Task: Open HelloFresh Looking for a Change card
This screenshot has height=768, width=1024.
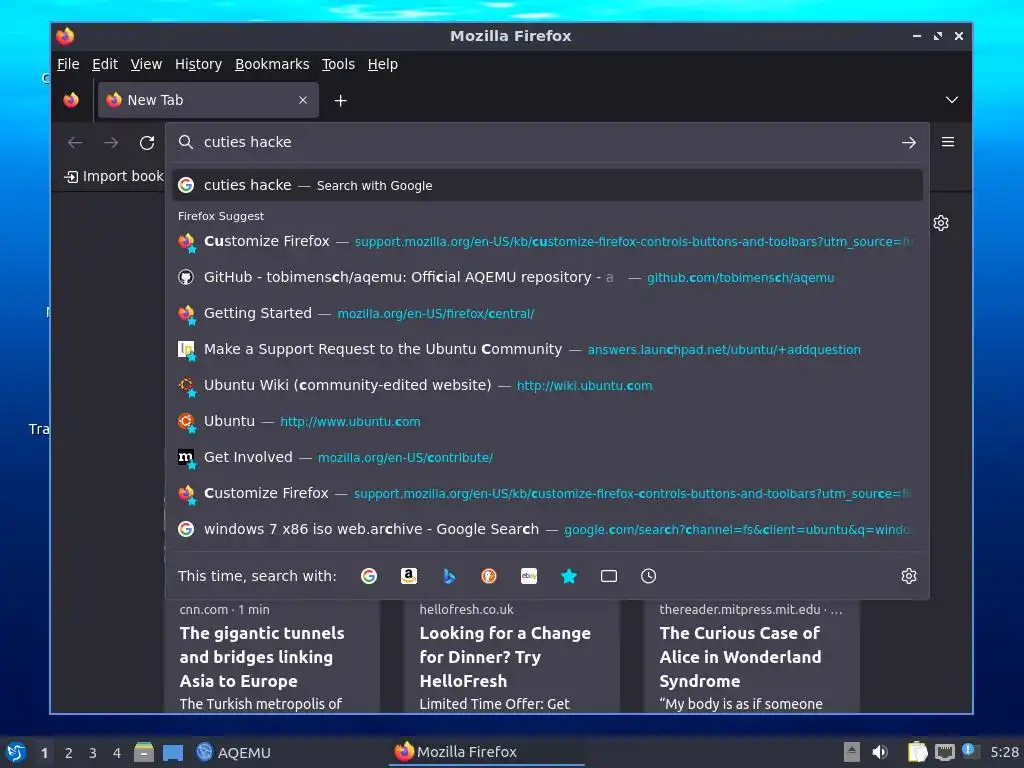Action: pos(512,656)
